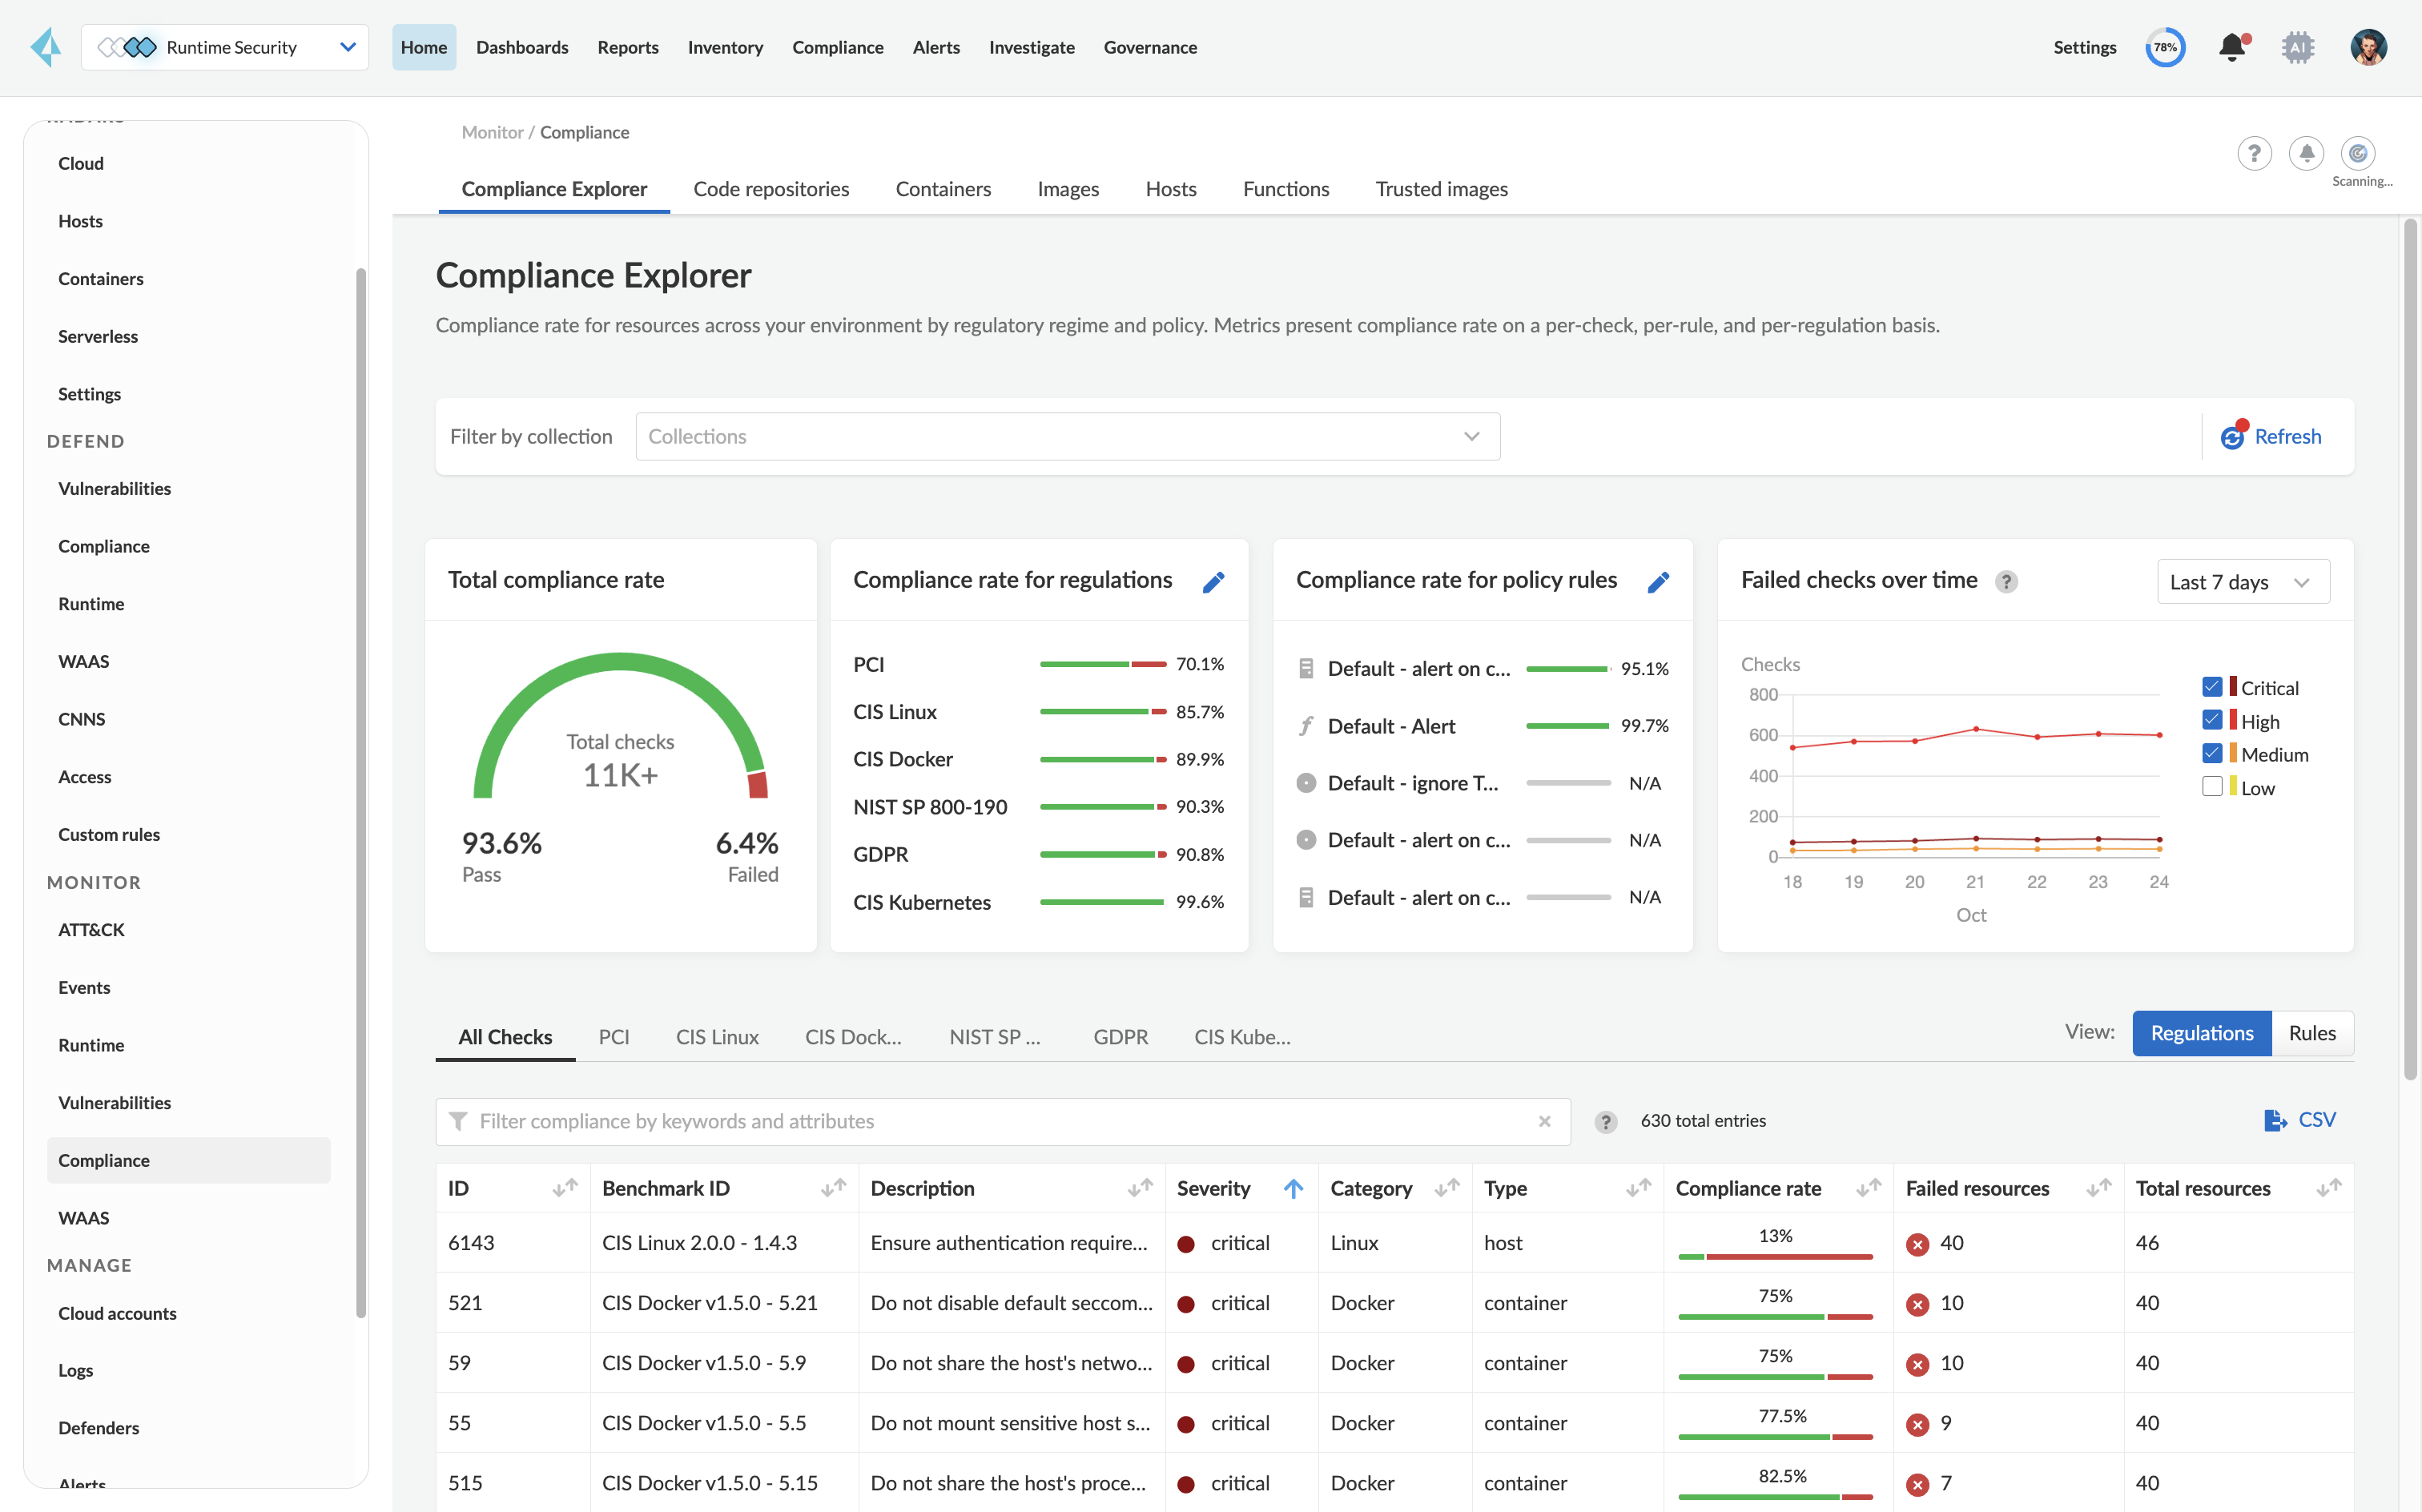The width and height of the screenshot is (2422, 1512).
Task: Click the Failed checks over time help icon
Action: [x=2005, y=582]
